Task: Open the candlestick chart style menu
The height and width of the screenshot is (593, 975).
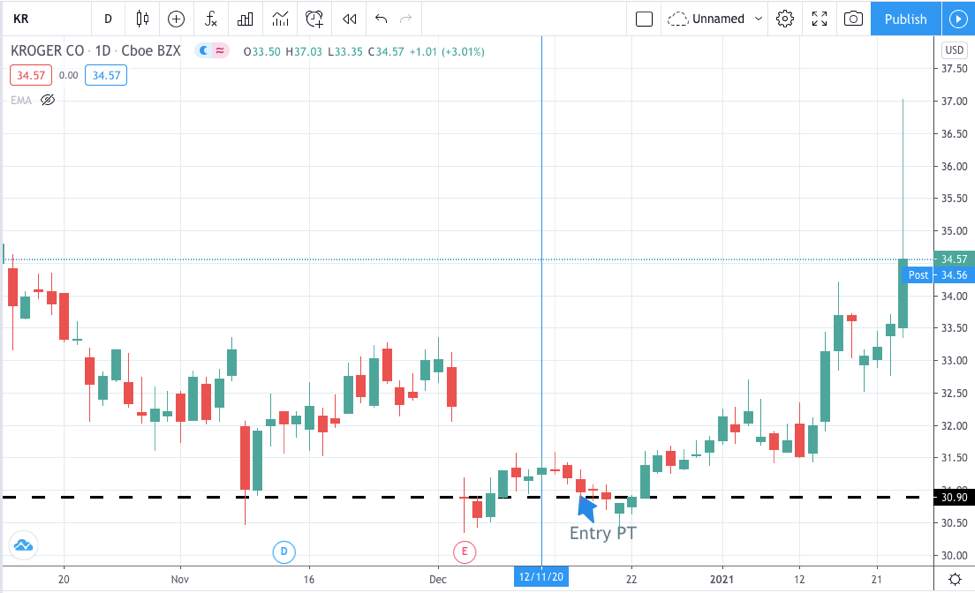Action: point(142,19)
